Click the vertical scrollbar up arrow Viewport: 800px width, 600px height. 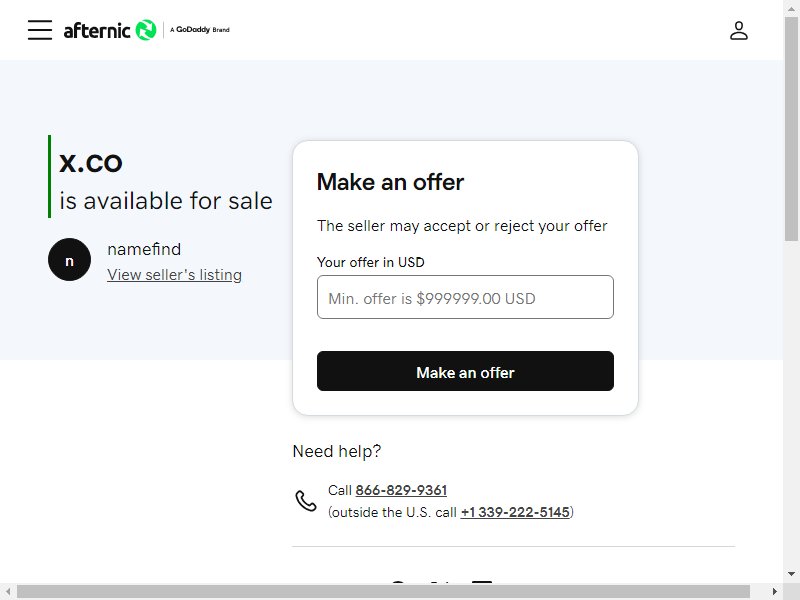coord(791,7)
